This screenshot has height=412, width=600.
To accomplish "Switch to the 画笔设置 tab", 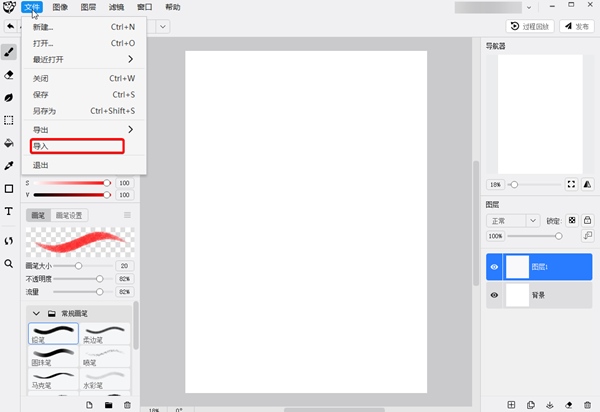I will tap(70, 215).
